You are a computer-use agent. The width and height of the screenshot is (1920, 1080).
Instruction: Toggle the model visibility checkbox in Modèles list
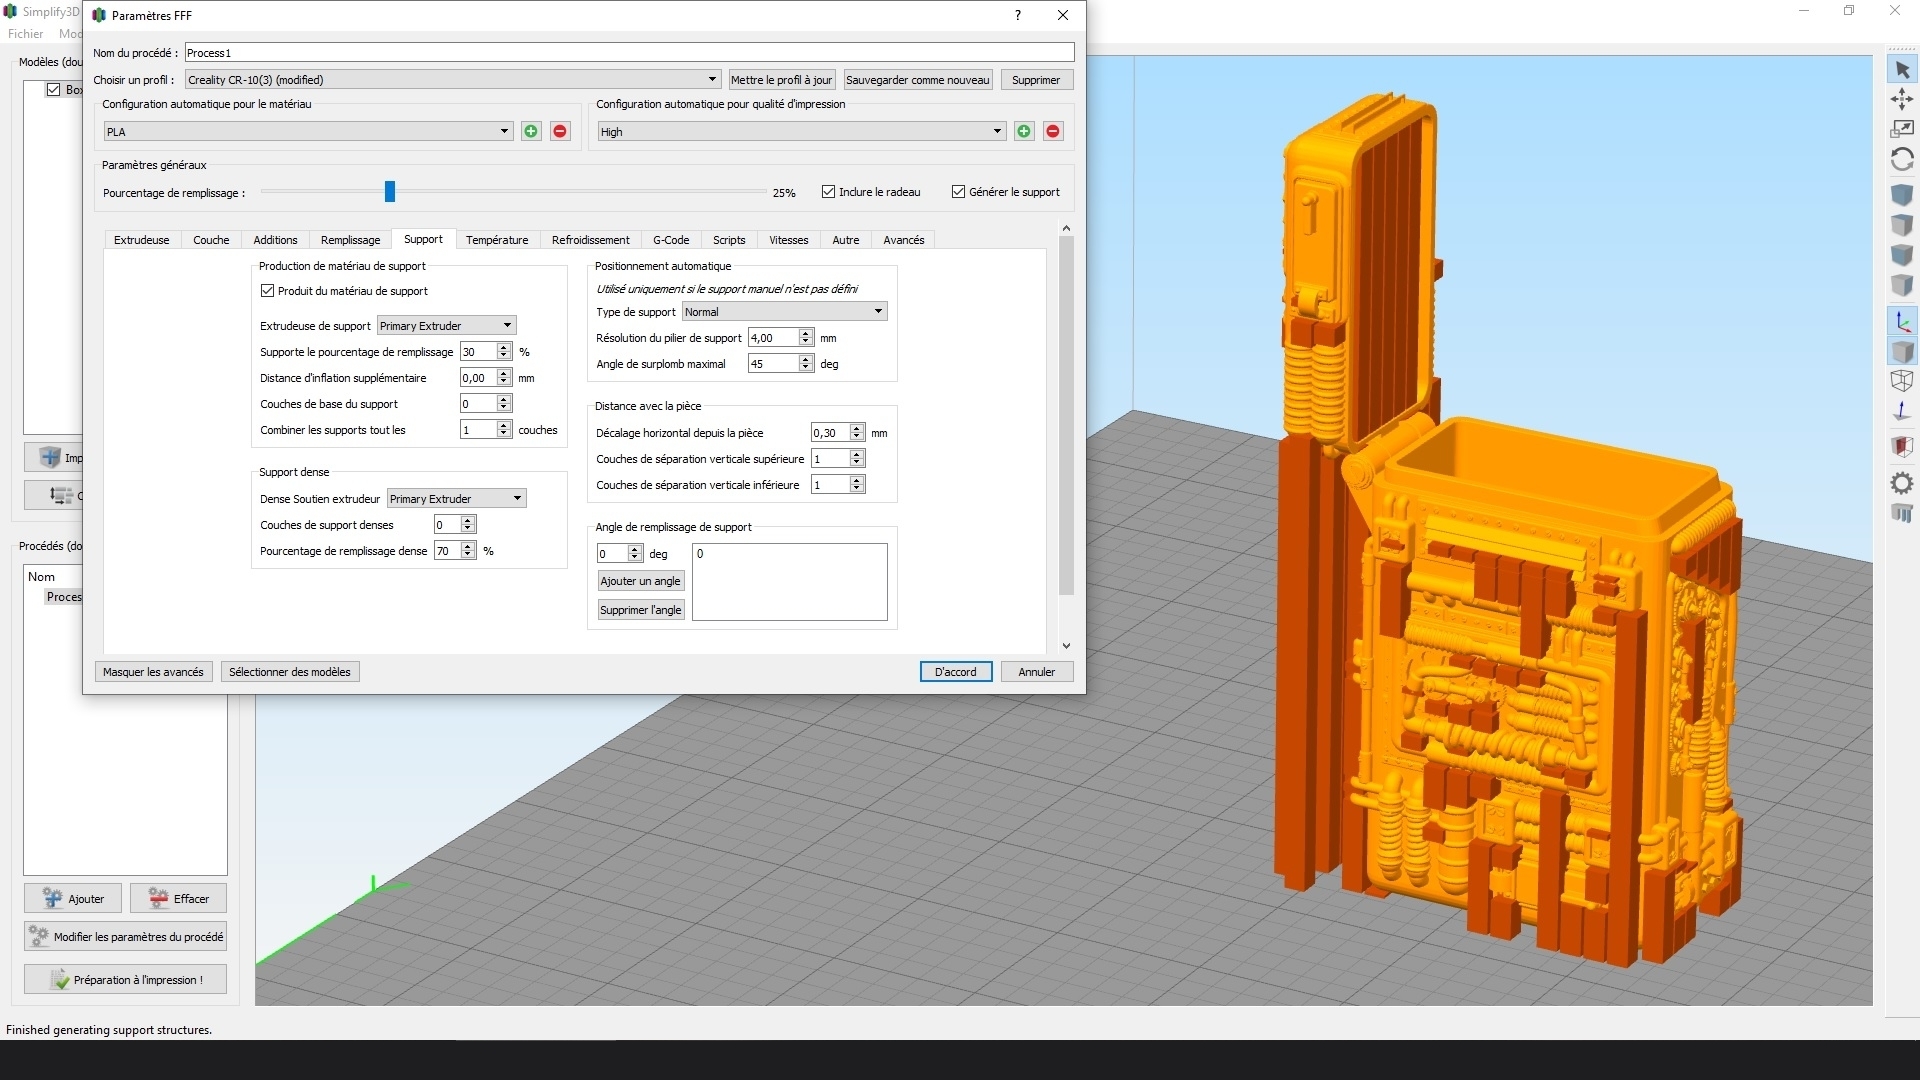click(x=53, y=90)
